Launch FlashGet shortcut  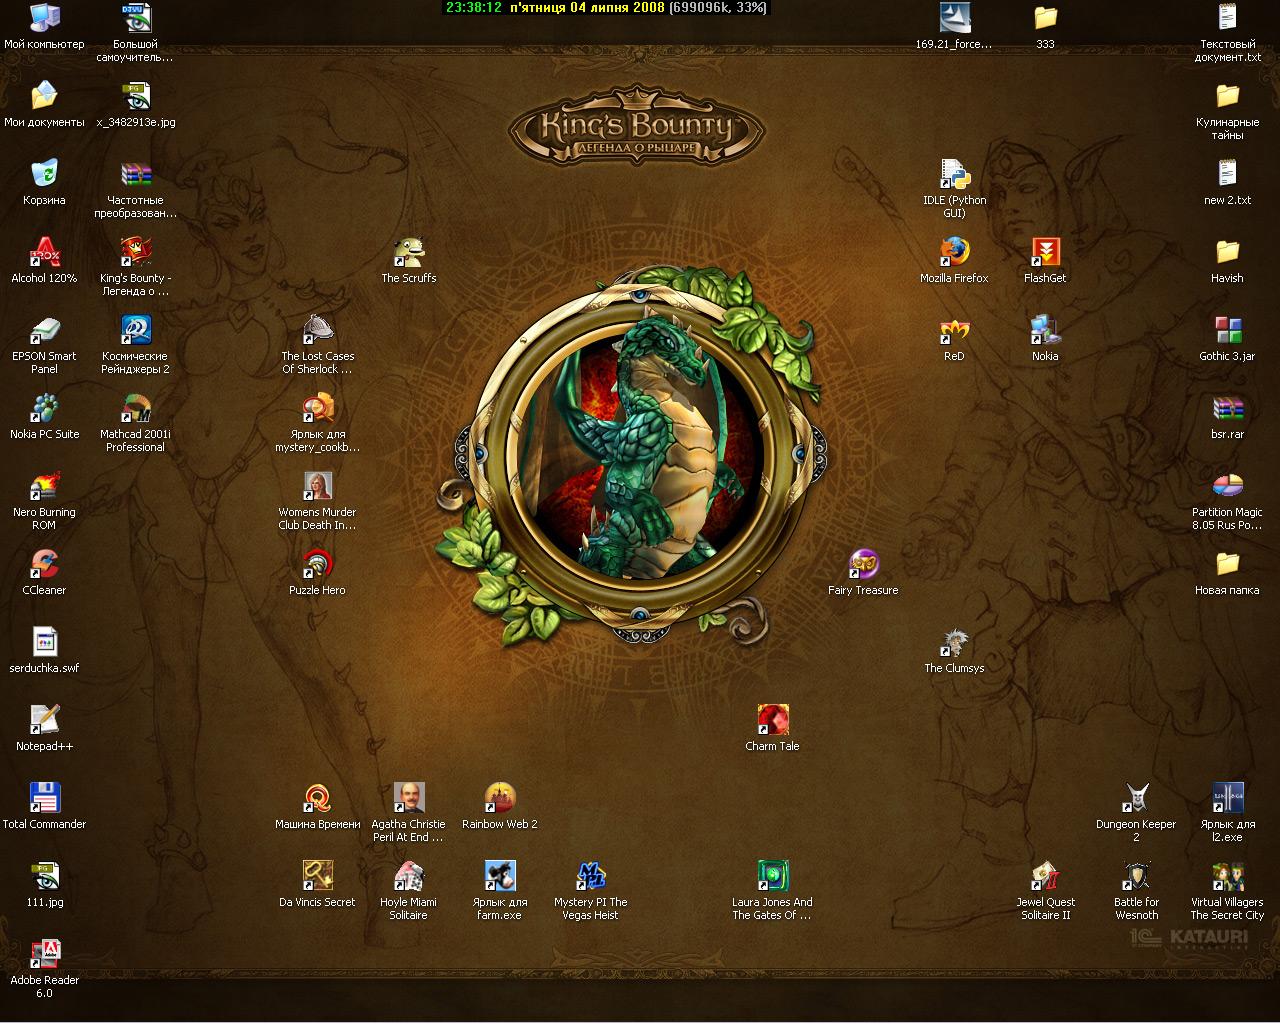[1045, 251]
